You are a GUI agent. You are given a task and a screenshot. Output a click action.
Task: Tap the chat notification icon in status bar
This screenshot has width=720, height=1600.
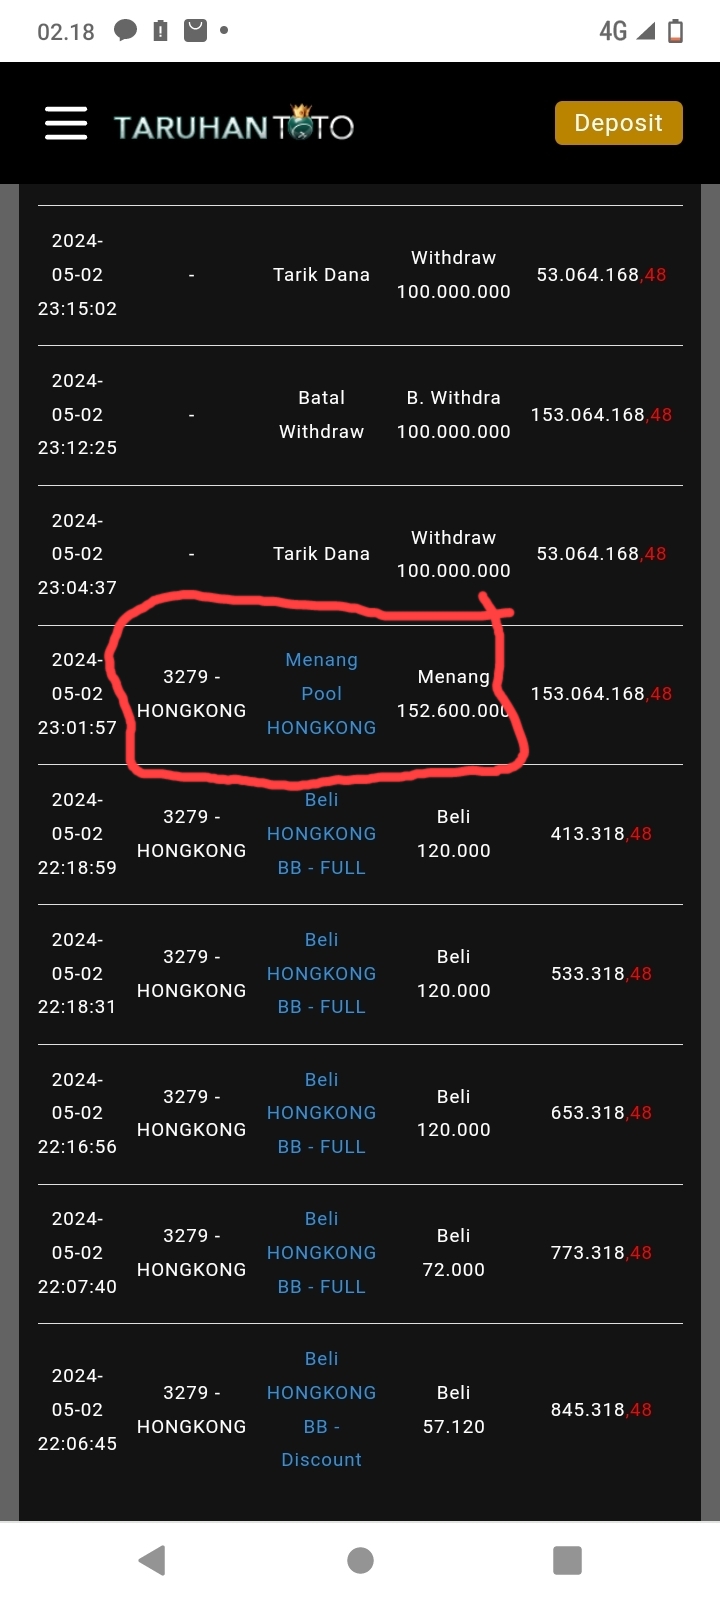pyautogui.click(x=125, y=31)
